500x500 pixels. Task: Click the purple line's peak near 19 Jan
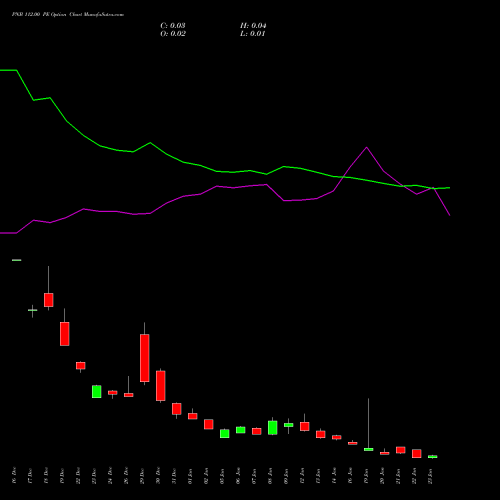click(367, 147)
